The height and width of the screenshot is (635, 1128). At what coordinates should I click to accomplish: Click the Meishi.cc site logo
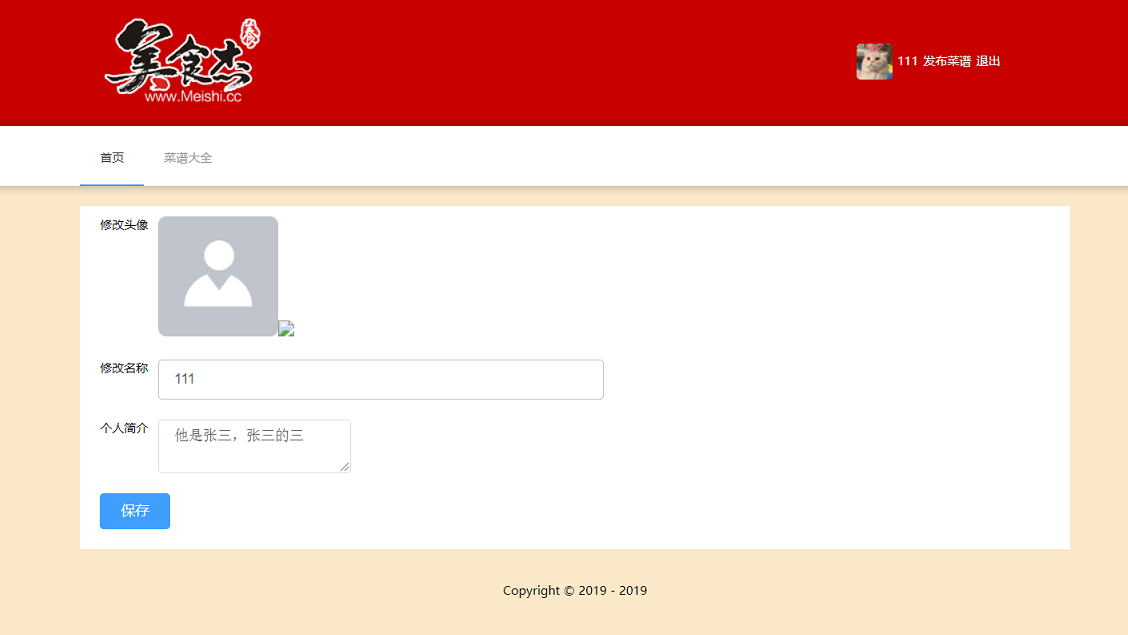(183, 62)
